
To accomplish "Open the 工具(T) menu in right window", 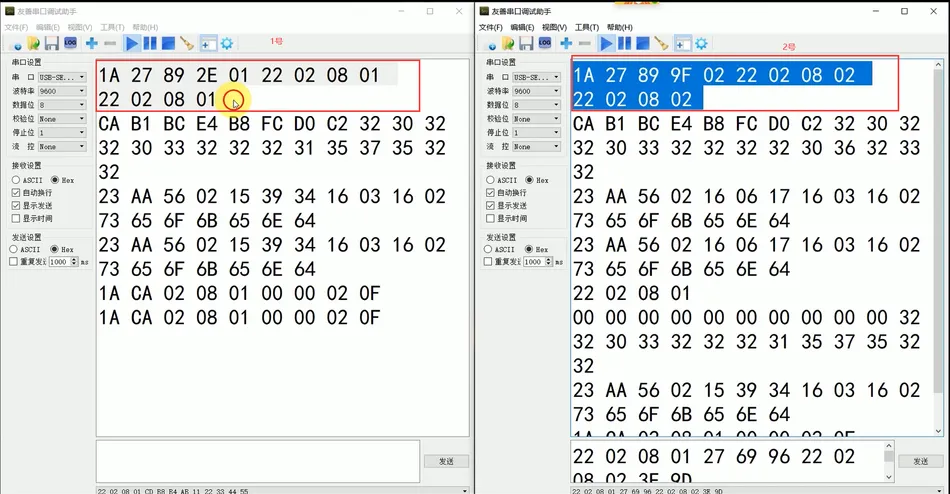I will [586, 27].
